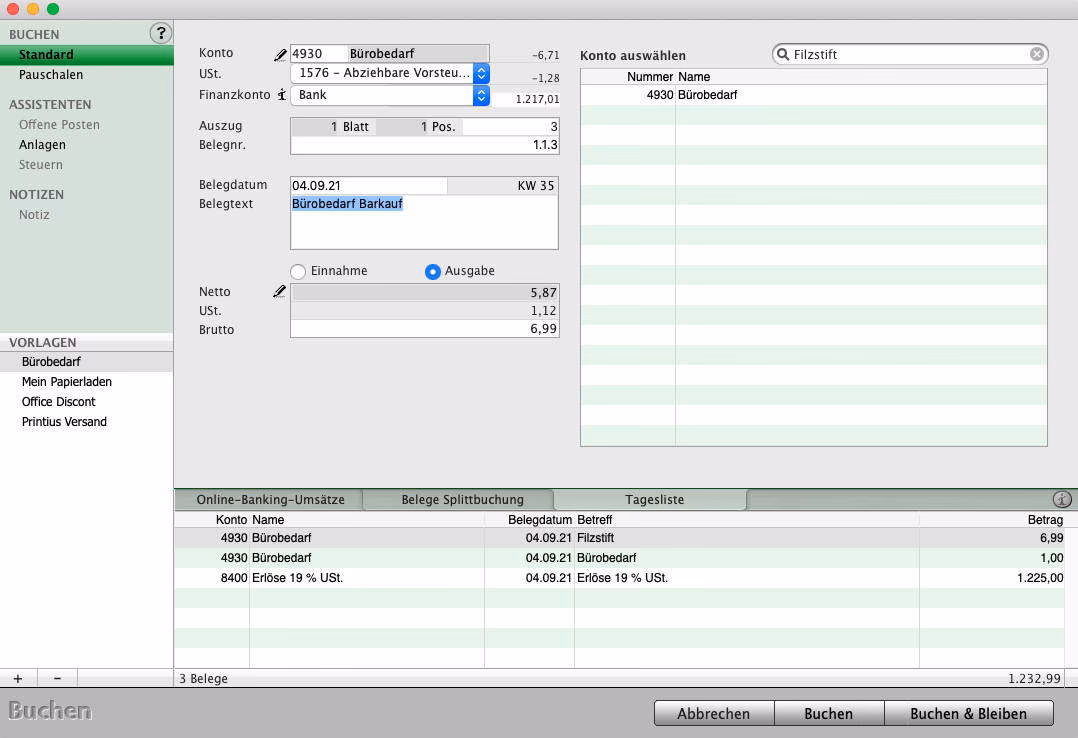Click the Abbrechen button
Screen dimensions: 1078x738
713,713
